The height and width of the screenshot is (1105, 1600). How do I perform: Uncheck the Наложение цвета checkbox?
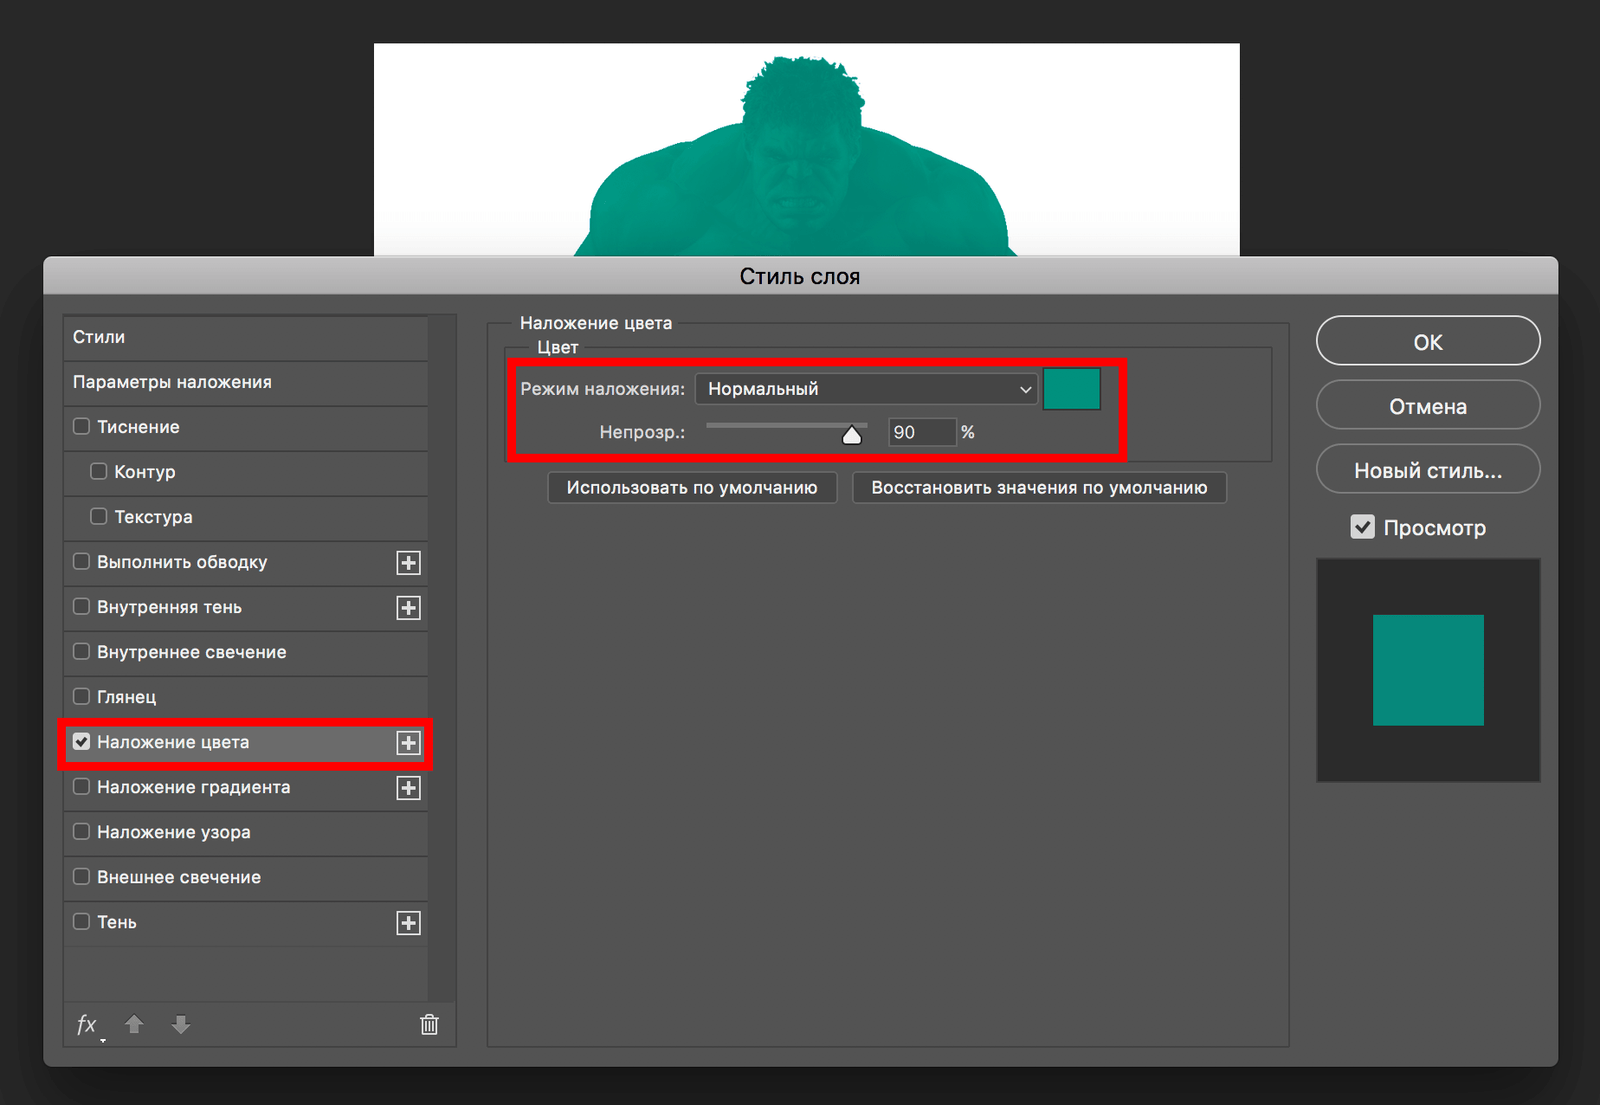pos(82,742)
